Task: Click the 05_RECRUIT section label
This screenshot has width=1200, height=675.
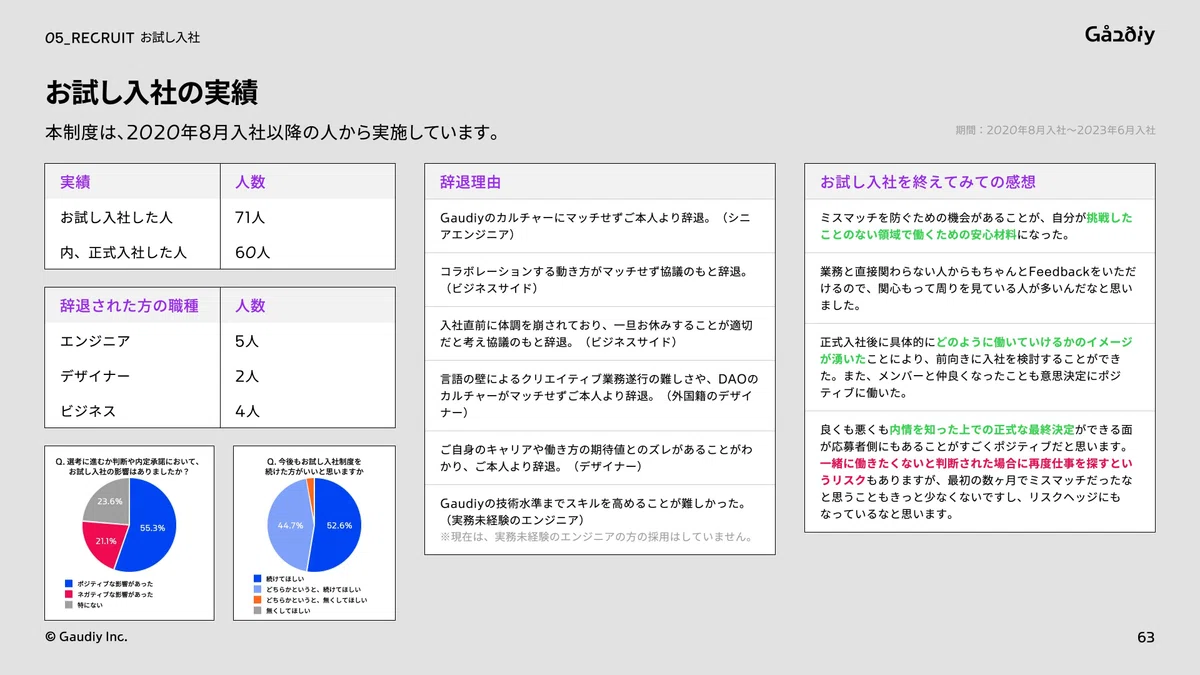Action: [90, 37]
